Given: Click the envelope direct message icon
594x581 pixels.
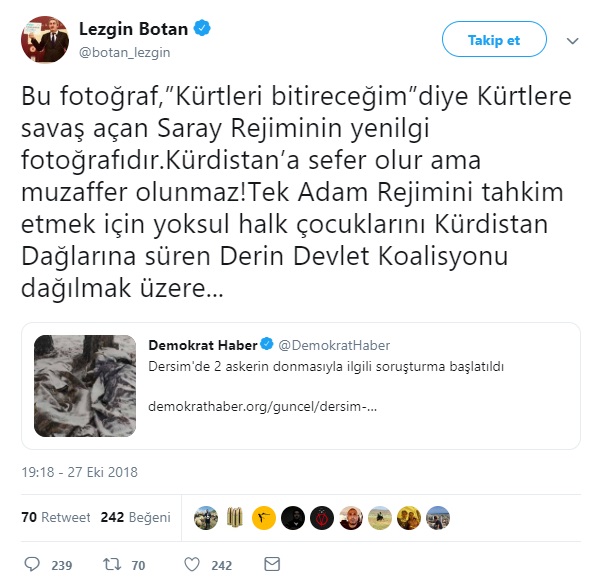Looking at the screenshot, I should (x=272, y=564).
